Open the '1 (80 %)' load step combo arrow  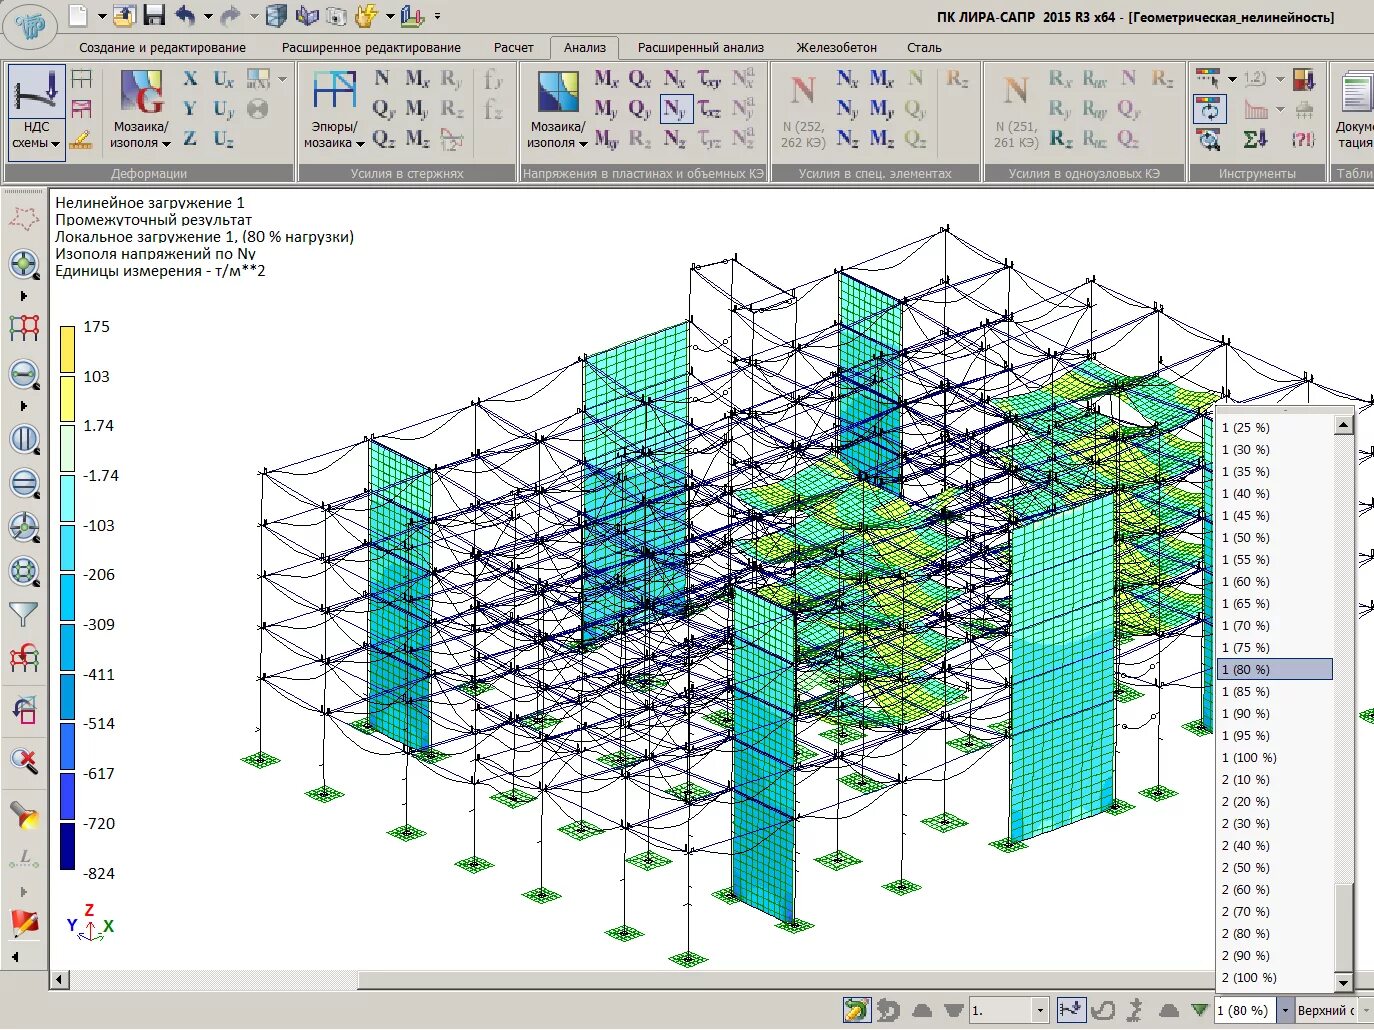click(x=1284, y=1010)
